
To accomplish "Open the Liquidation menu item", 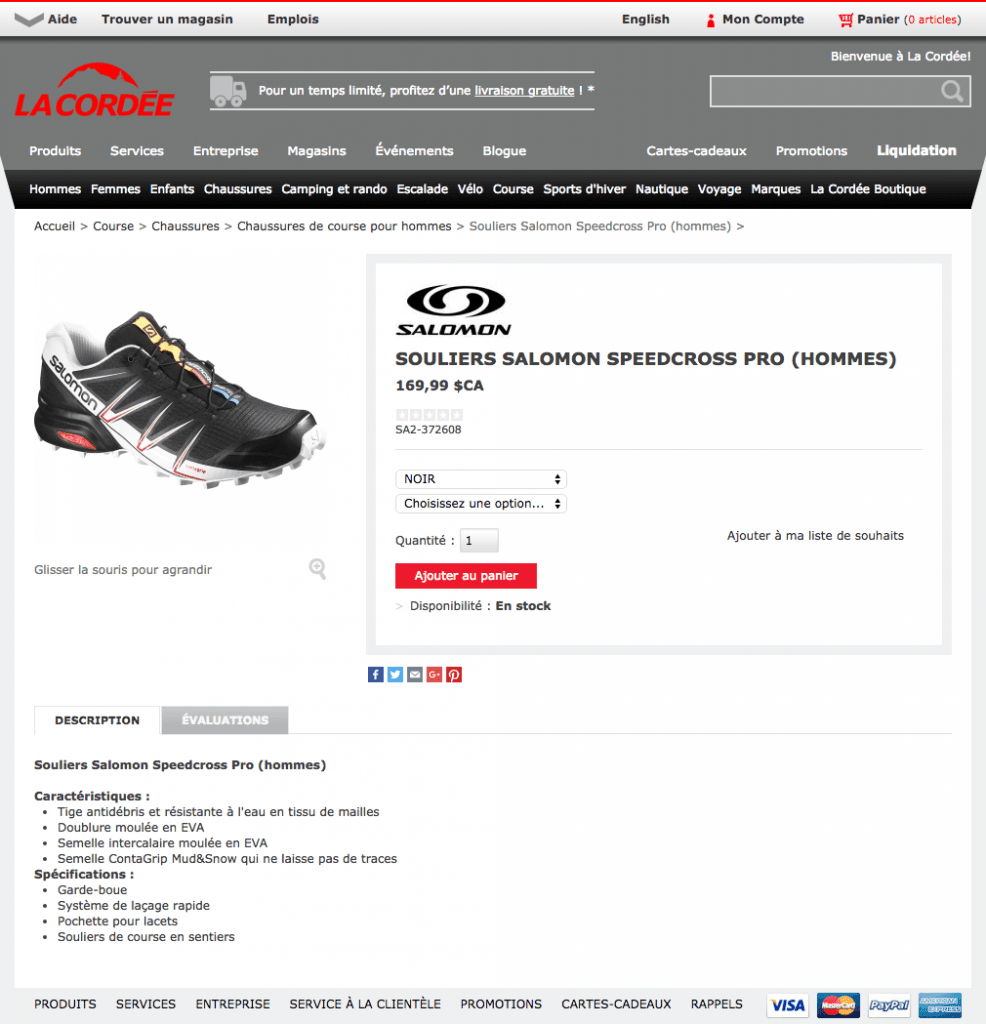I will (x=916, y=151).
